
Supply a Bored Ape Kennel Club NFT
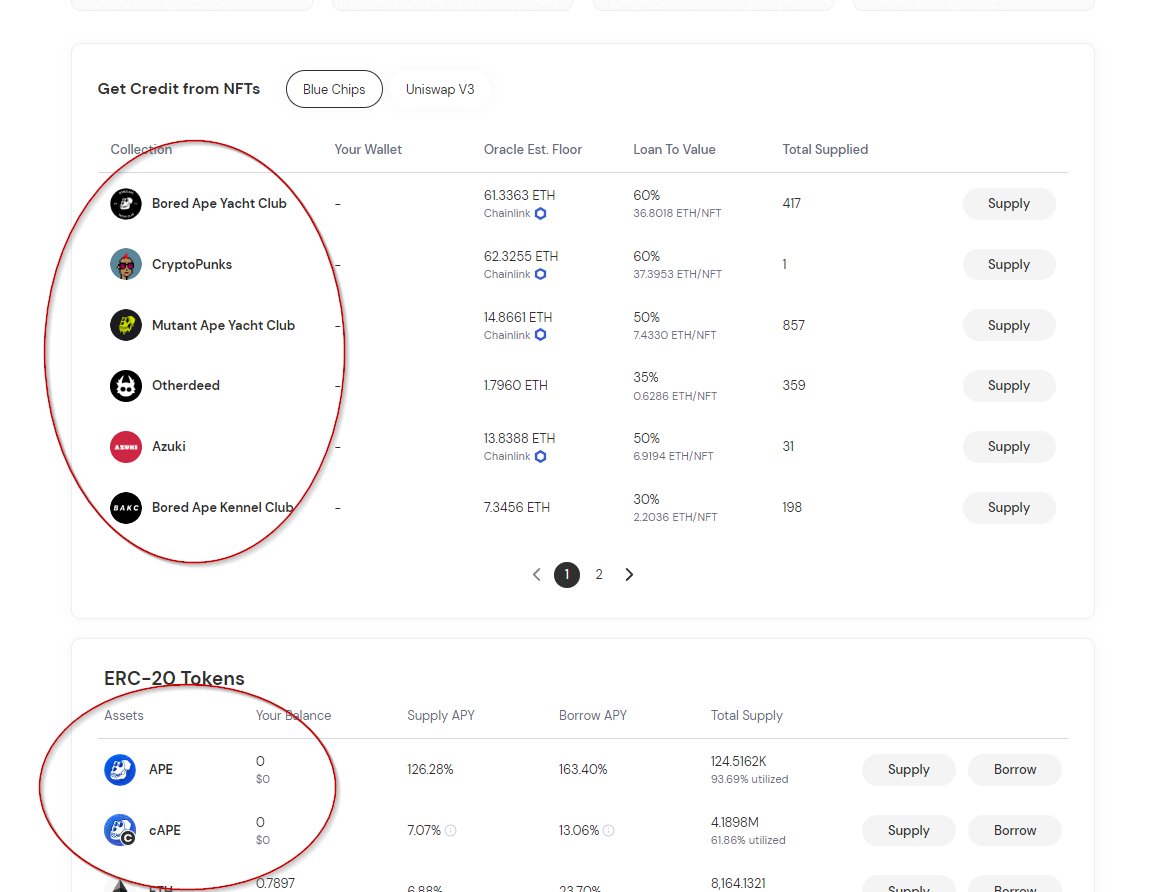[x=1009, y=507]
